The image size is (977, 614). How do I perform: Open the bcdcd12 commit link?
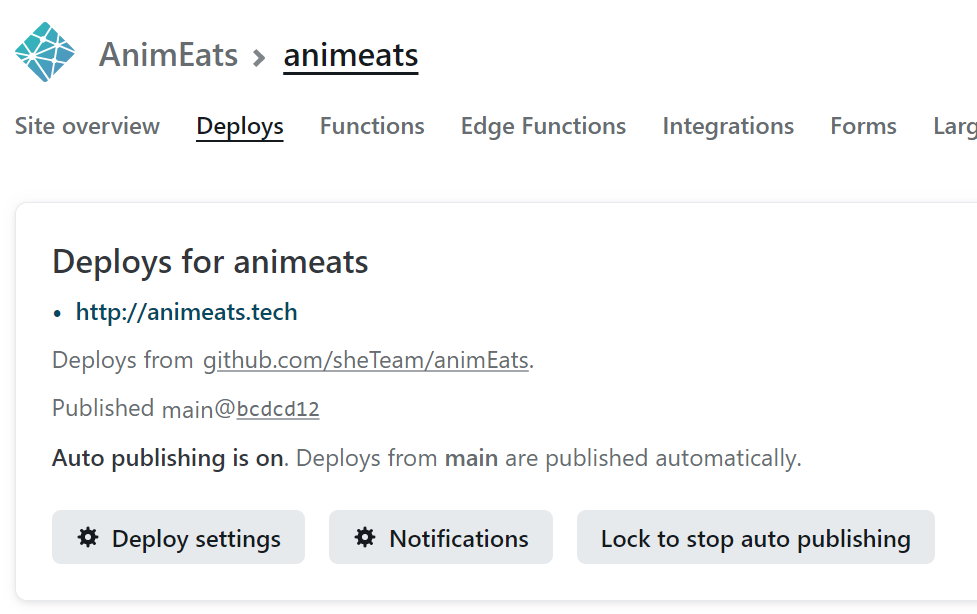coord(278,409)
